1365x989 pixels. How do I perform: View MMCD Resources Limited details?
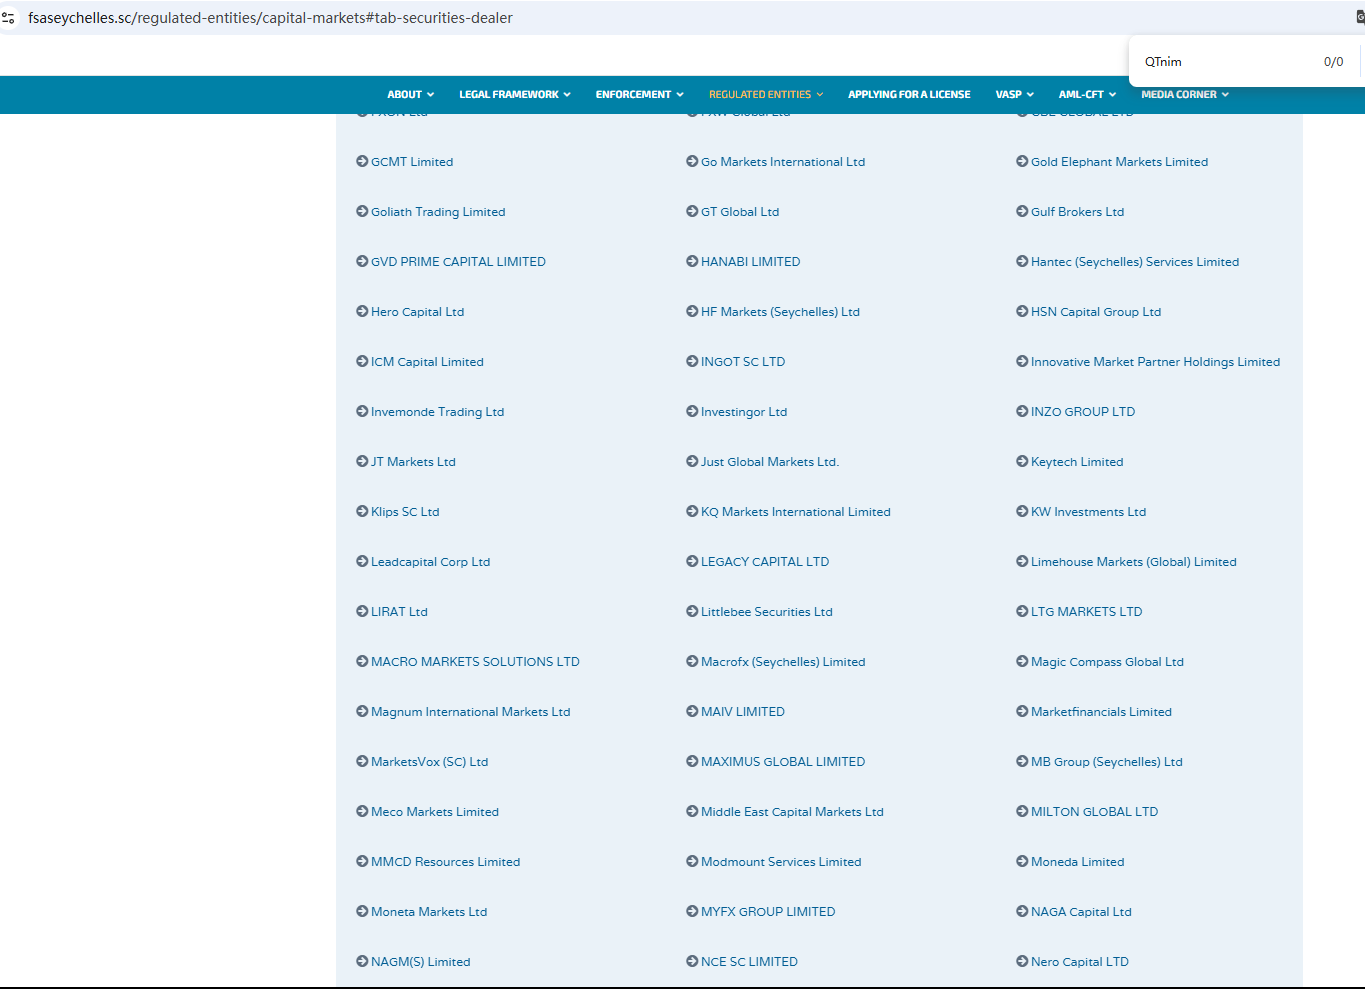coord(445,862)
